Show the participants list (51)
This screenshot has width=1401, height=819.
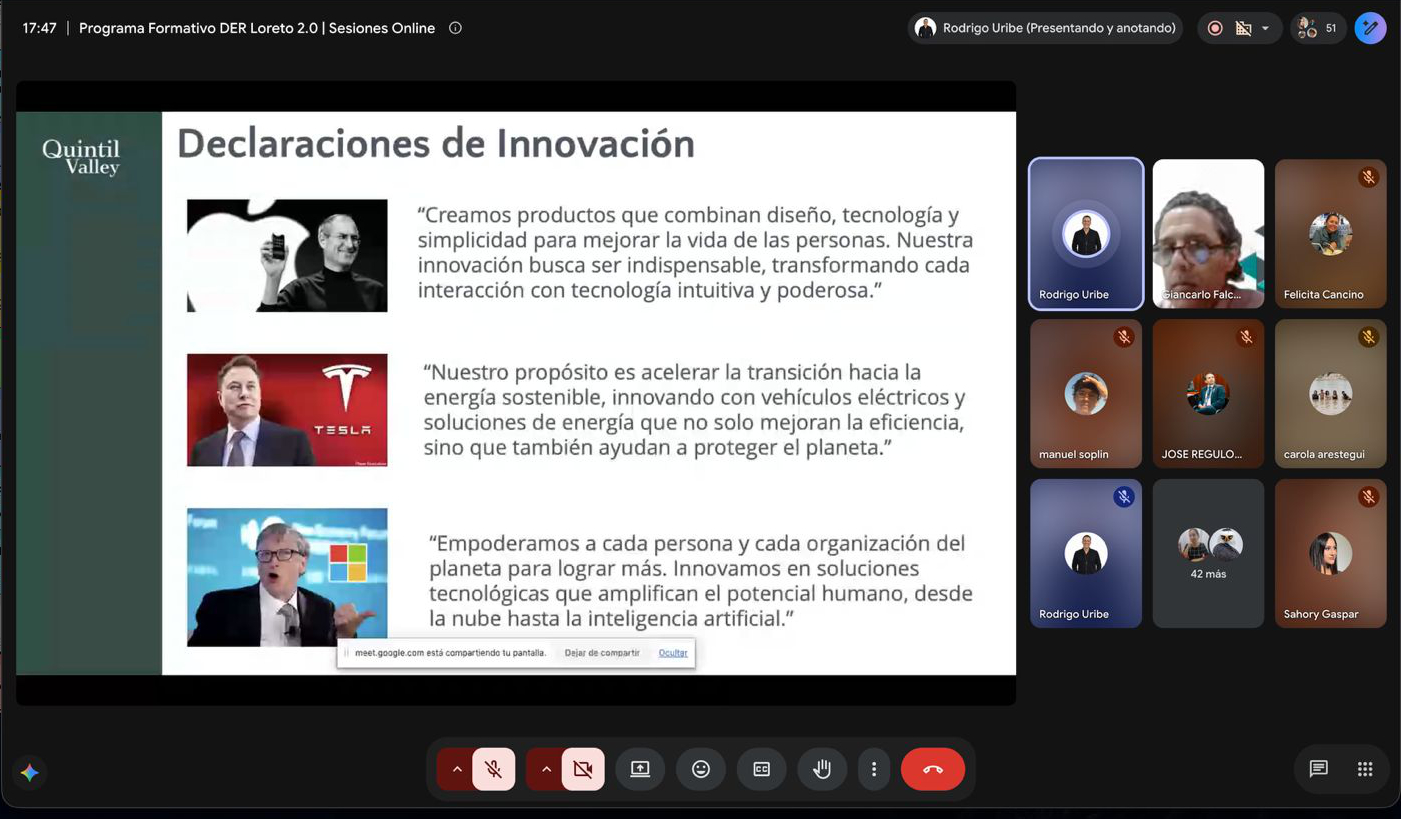pyautogui.click(x=1317, y=28)
